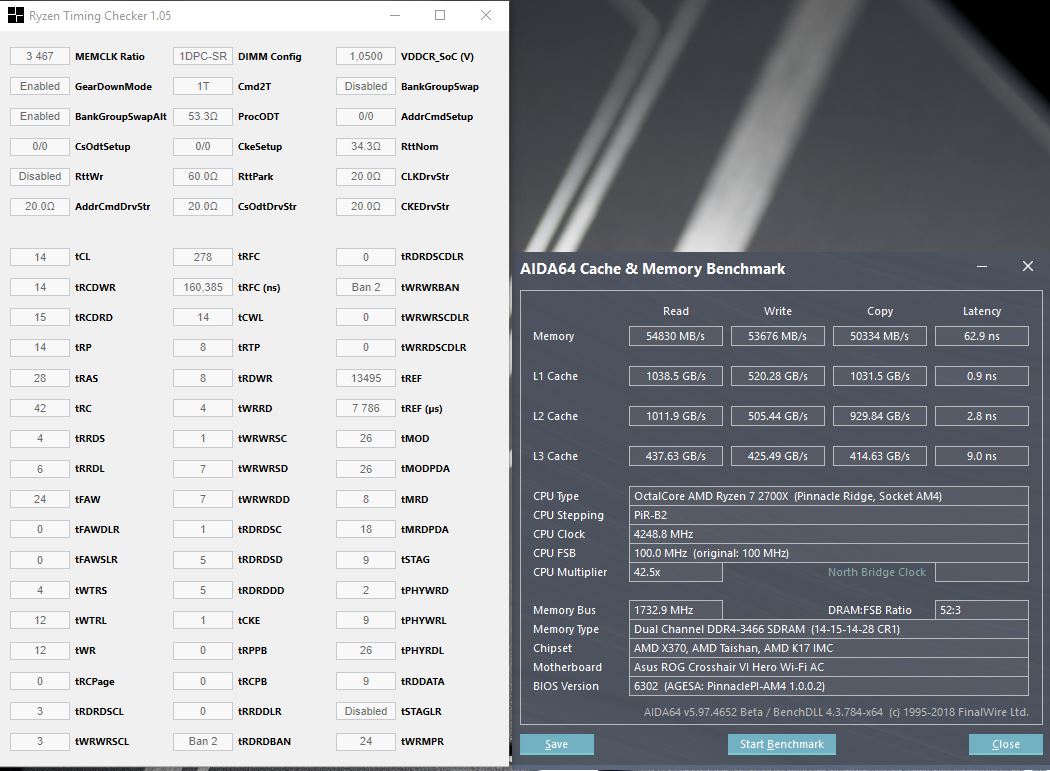Select the CPU FSB 100.0 MHz field
The width and height of the screenshot is (1050, 771).
[829, 553]
